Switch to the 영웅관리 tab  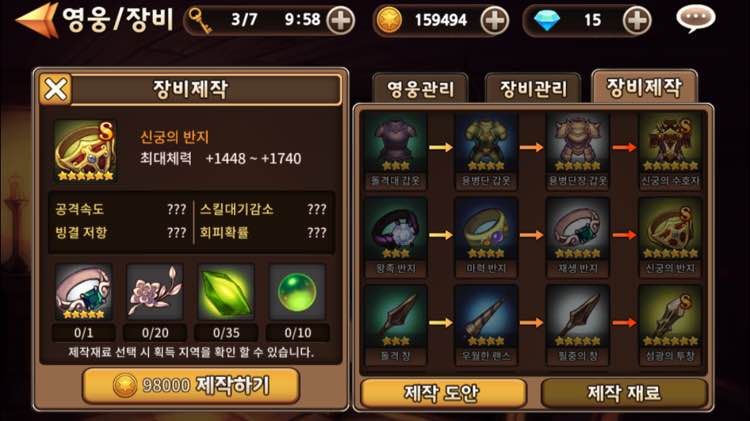coord(420,89)
